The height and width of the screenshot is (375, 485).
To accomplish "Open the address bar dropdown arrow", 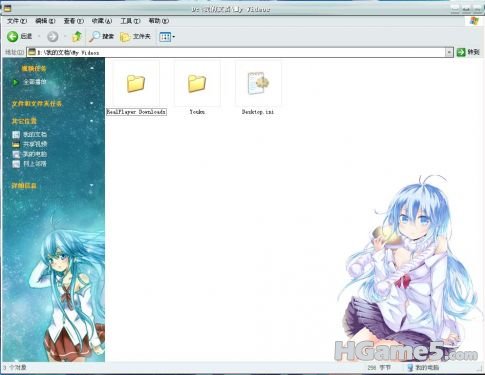I will click(449, 52).
